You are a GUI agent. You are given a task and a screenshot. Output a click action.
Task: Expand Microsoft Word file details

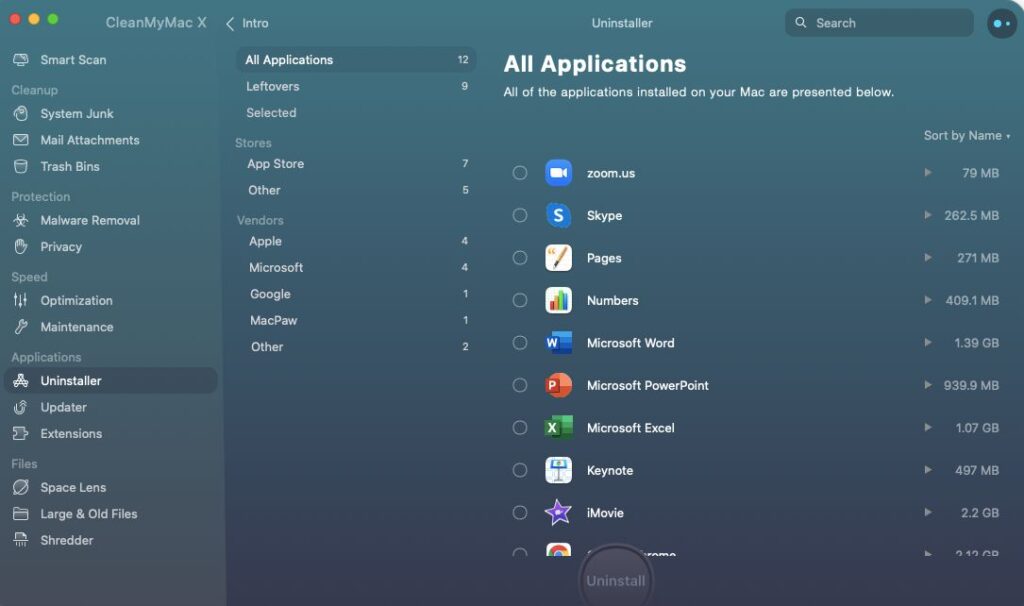pos(928,342)
